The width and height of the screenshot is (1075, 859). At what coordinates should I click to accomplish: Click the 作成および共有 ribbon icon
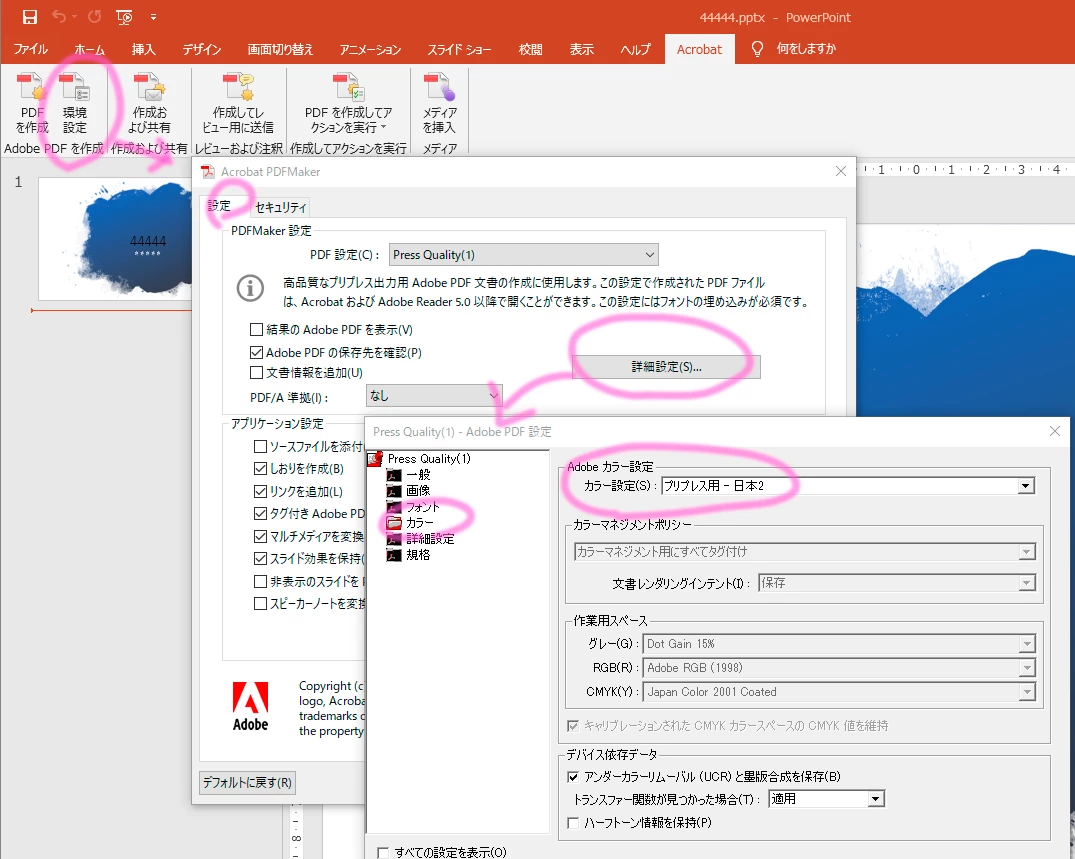click(149, 104)
